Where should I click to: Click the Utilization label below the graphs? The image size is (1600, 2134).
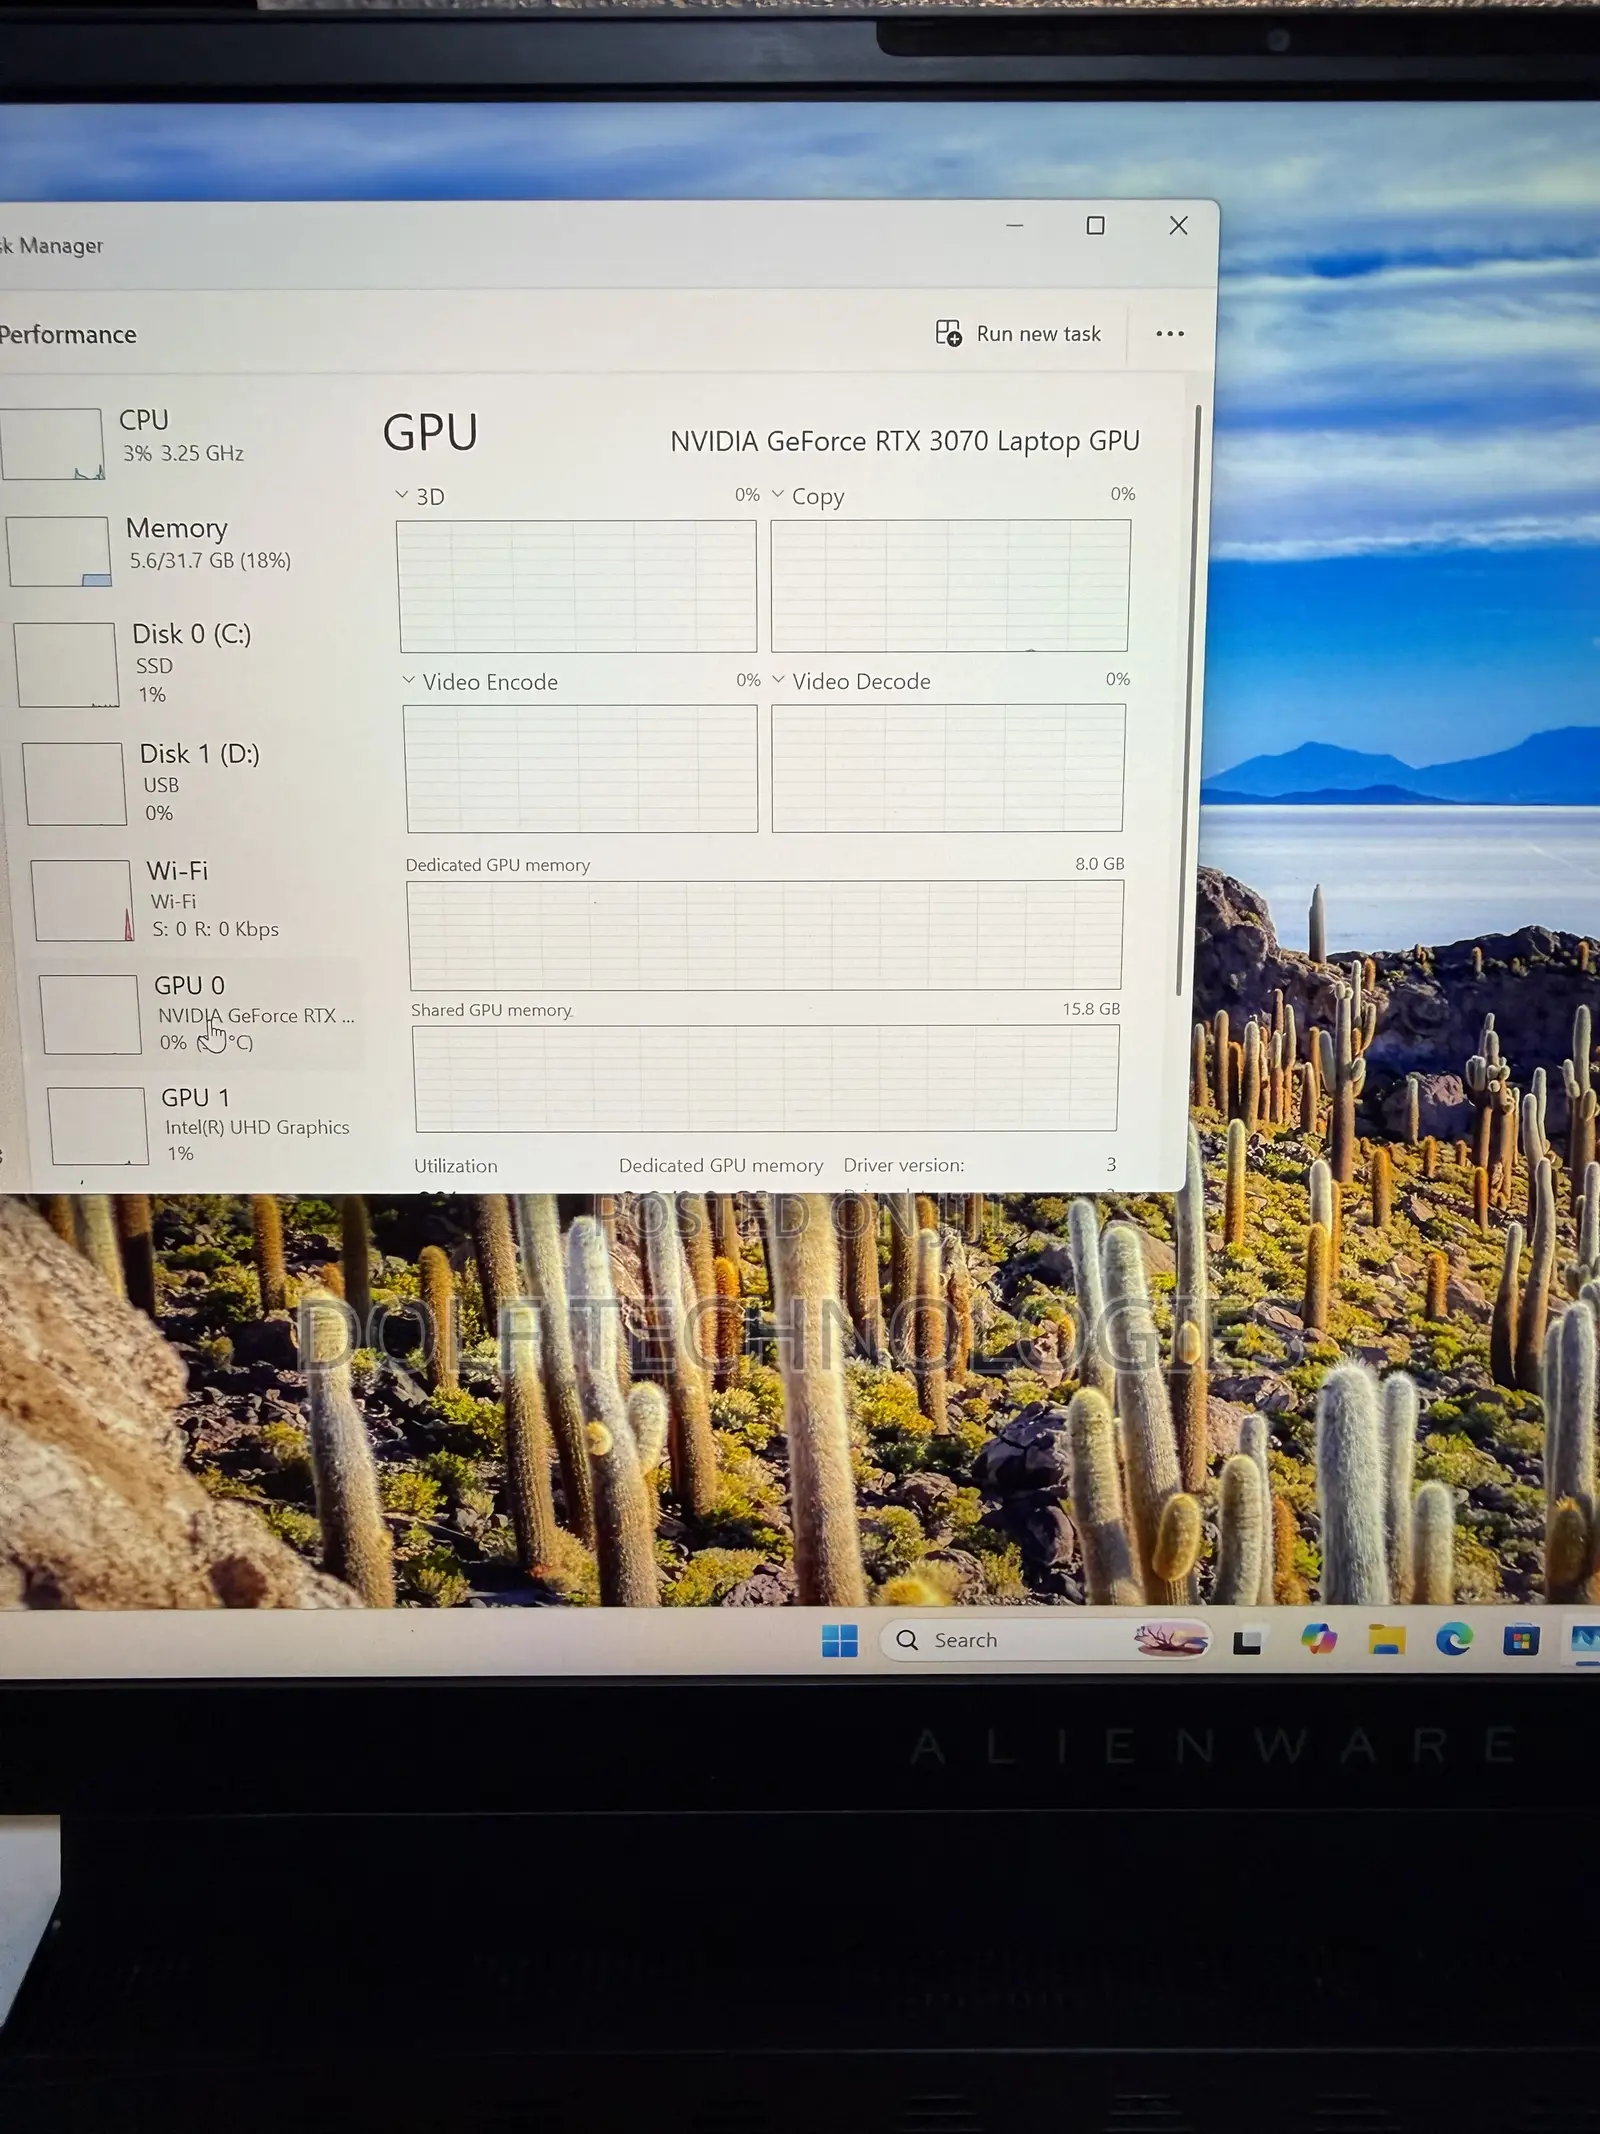(456, 1166)
